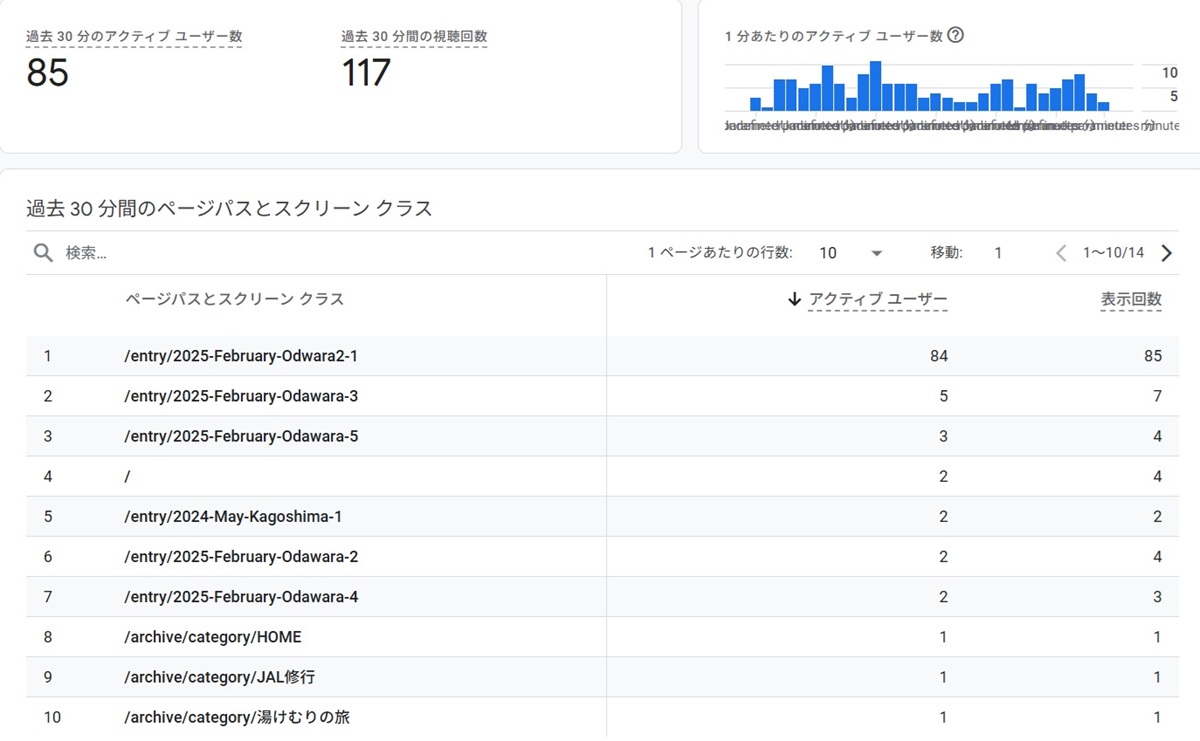Select row /entry/2025-February-Odawara-4

(602, 597)
